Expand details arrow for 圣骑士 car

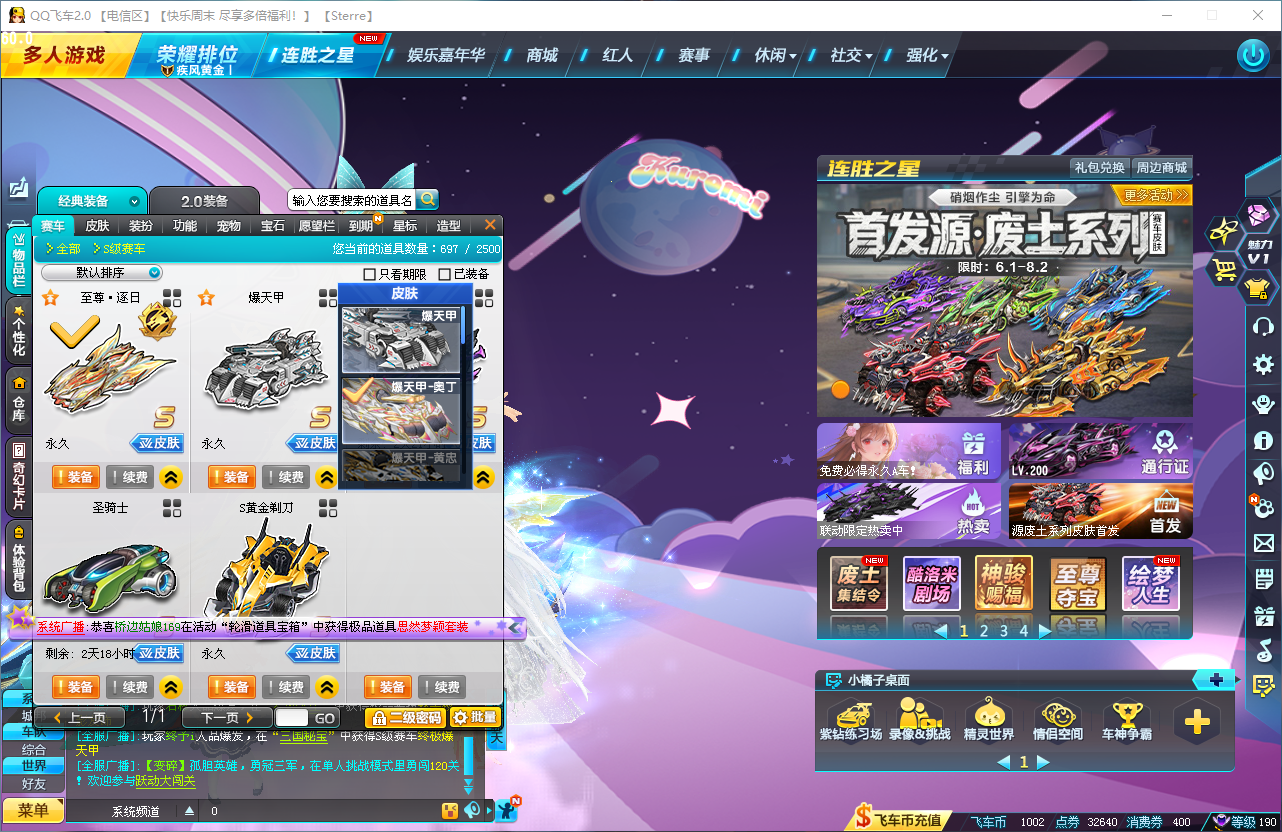pyautogui.click(x=170, y=688)
